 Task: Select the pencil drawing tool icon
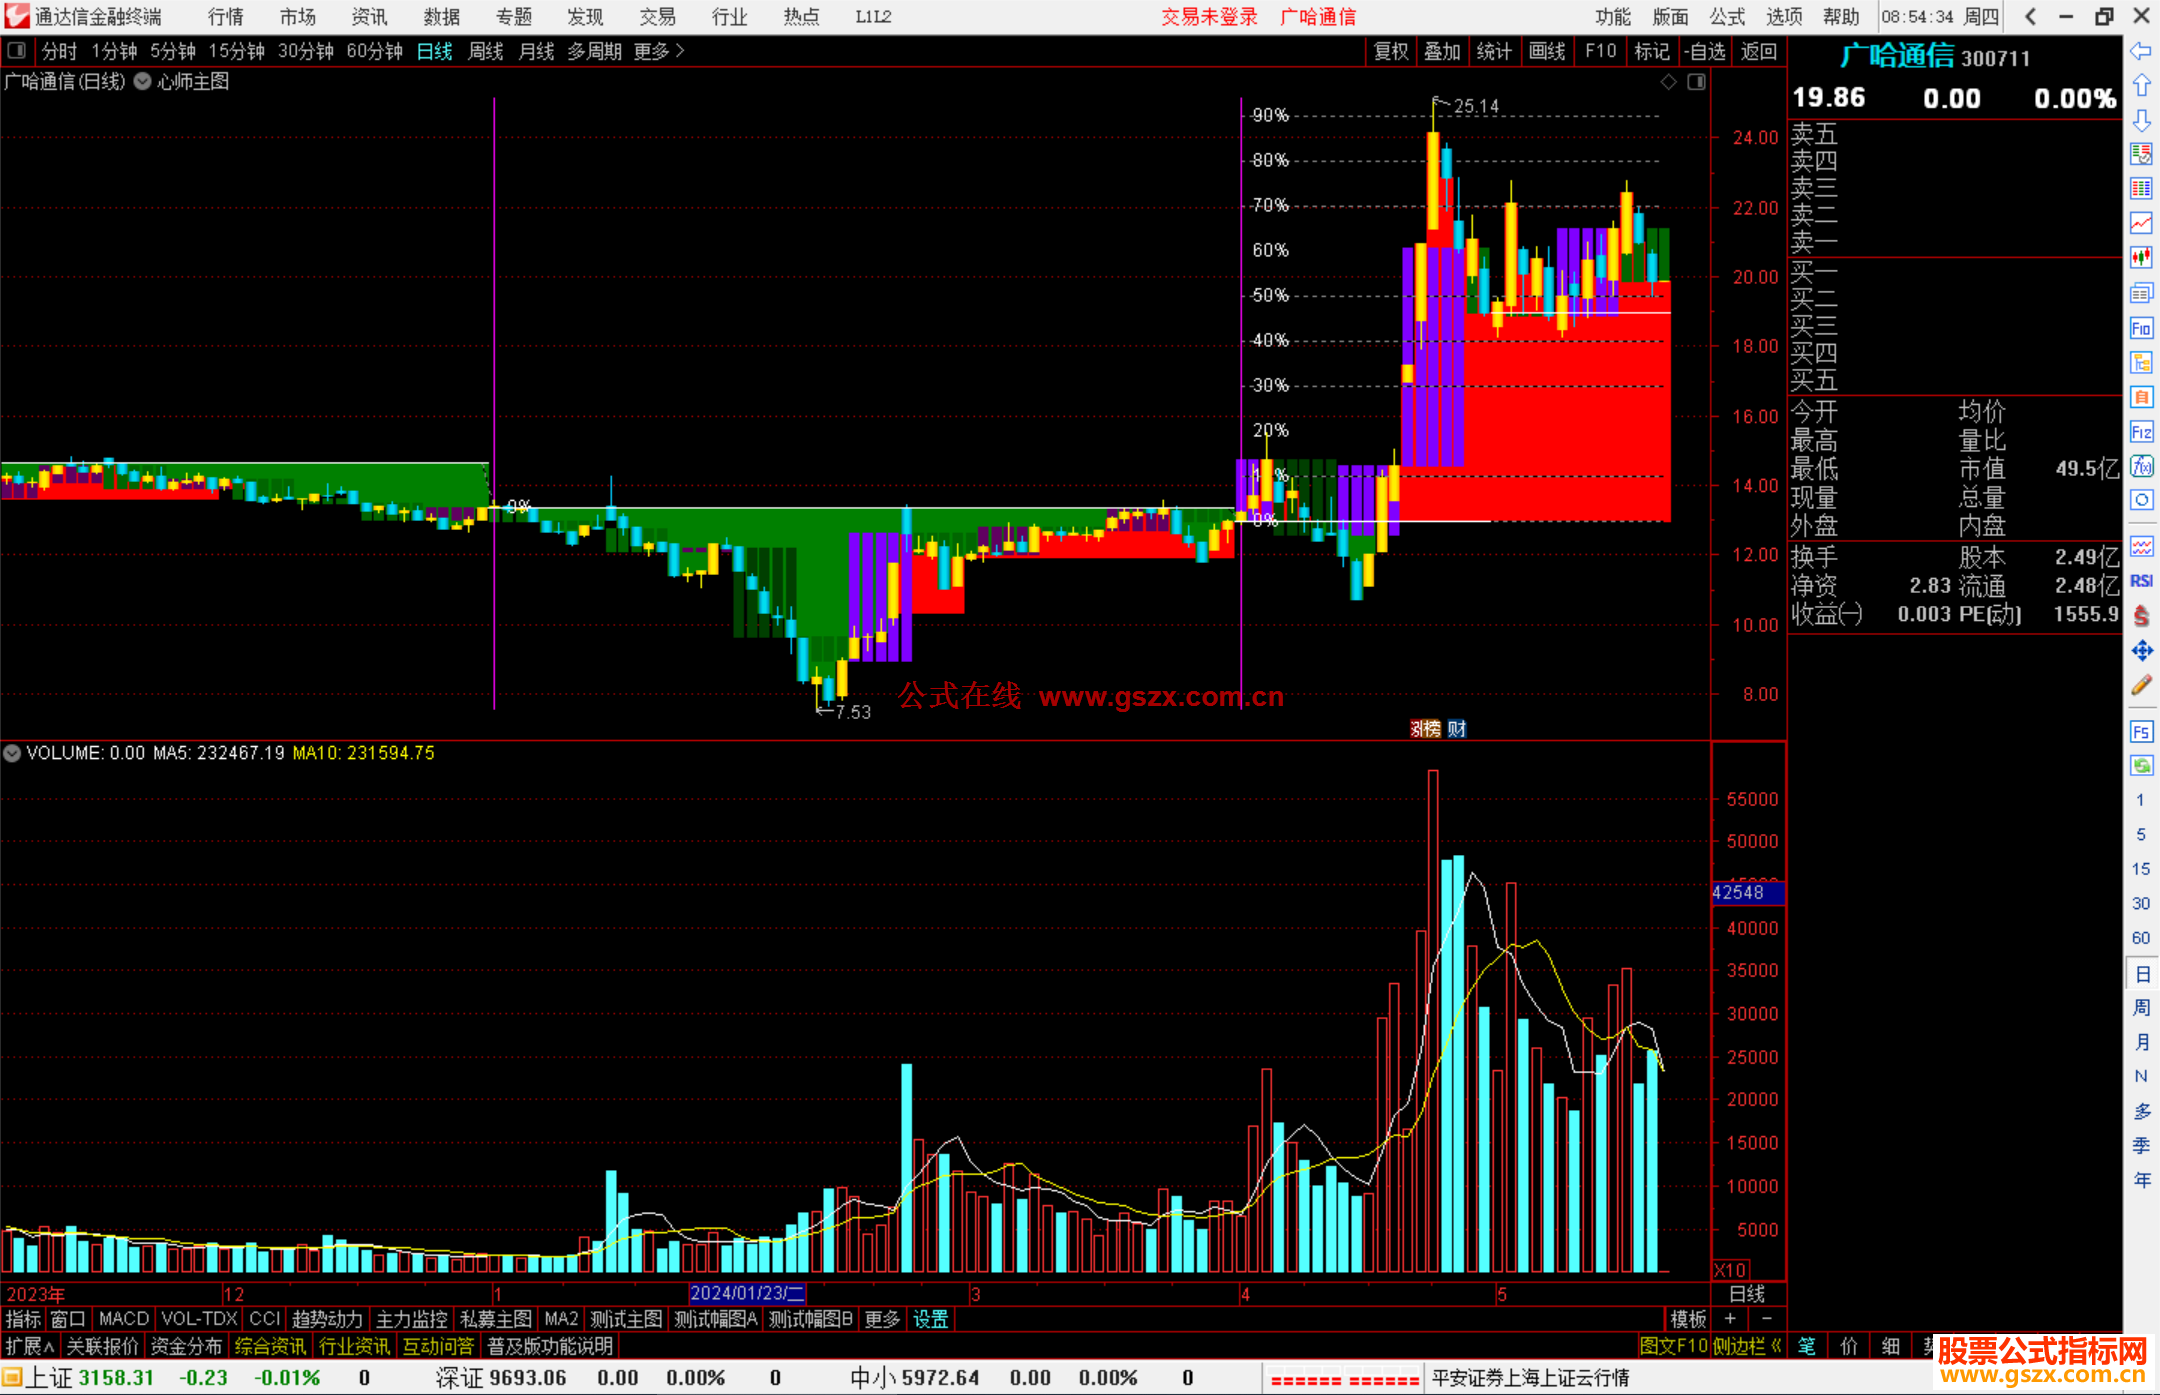(x=2141, y=685)
